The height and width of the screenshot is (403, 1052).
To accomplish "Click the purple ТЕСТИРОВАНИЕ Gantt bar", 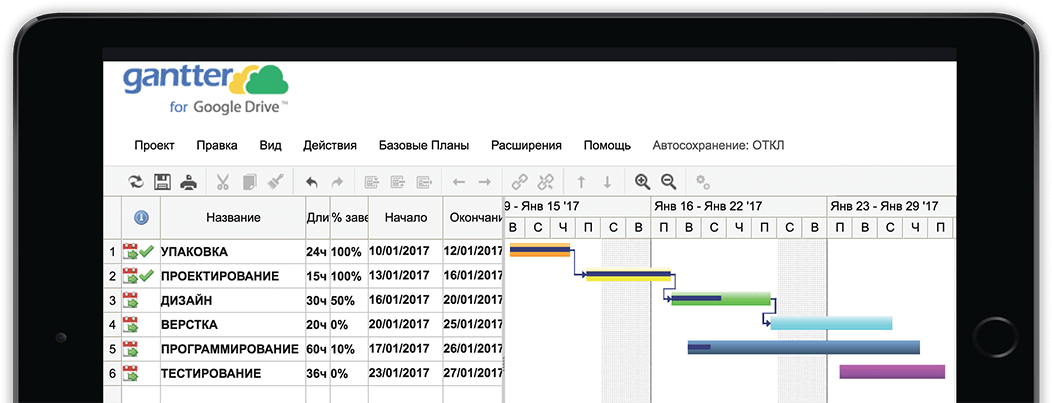I will pos(892,371).
